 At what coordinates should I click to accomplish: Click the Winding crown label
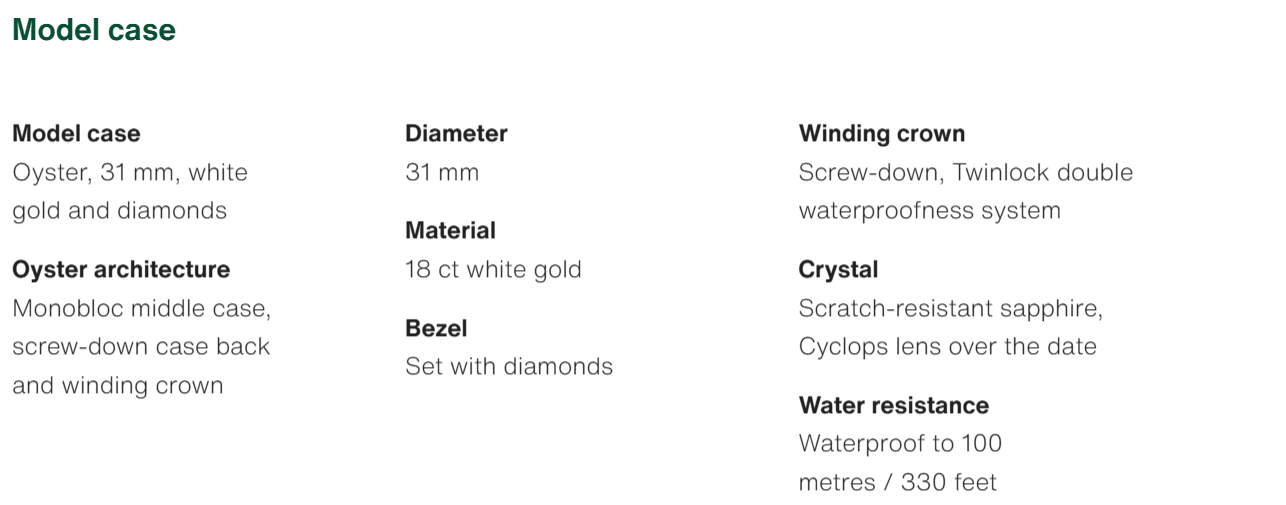(882, 133)
